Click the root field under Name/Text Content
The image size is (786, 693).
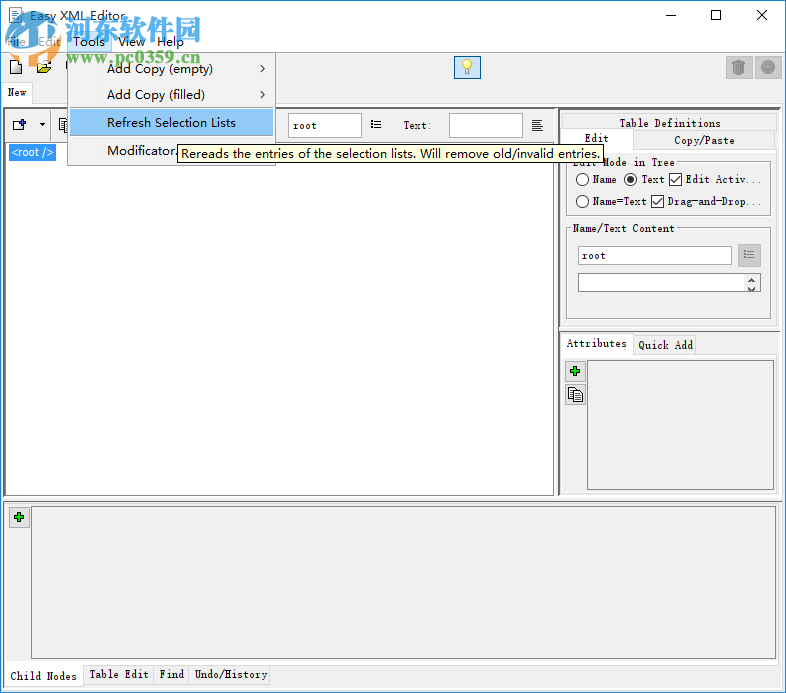pyautogui.click(x=654, y=255)
